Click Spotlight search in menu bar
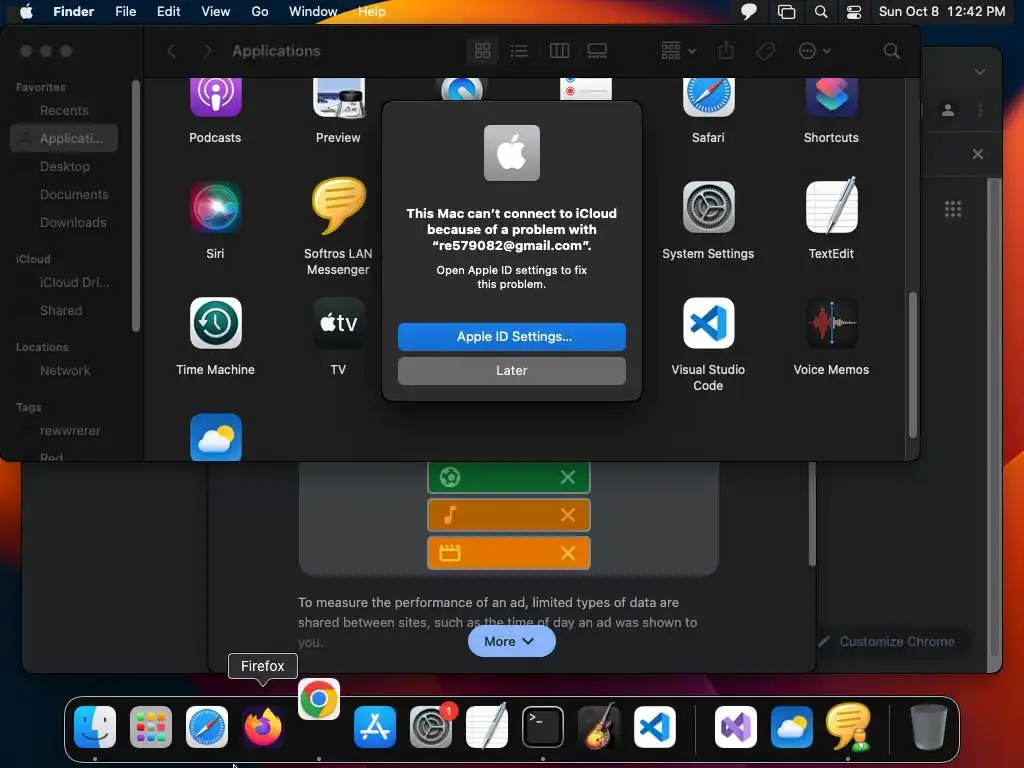This screenshot has height=768, width=1024. click(821, 12)
